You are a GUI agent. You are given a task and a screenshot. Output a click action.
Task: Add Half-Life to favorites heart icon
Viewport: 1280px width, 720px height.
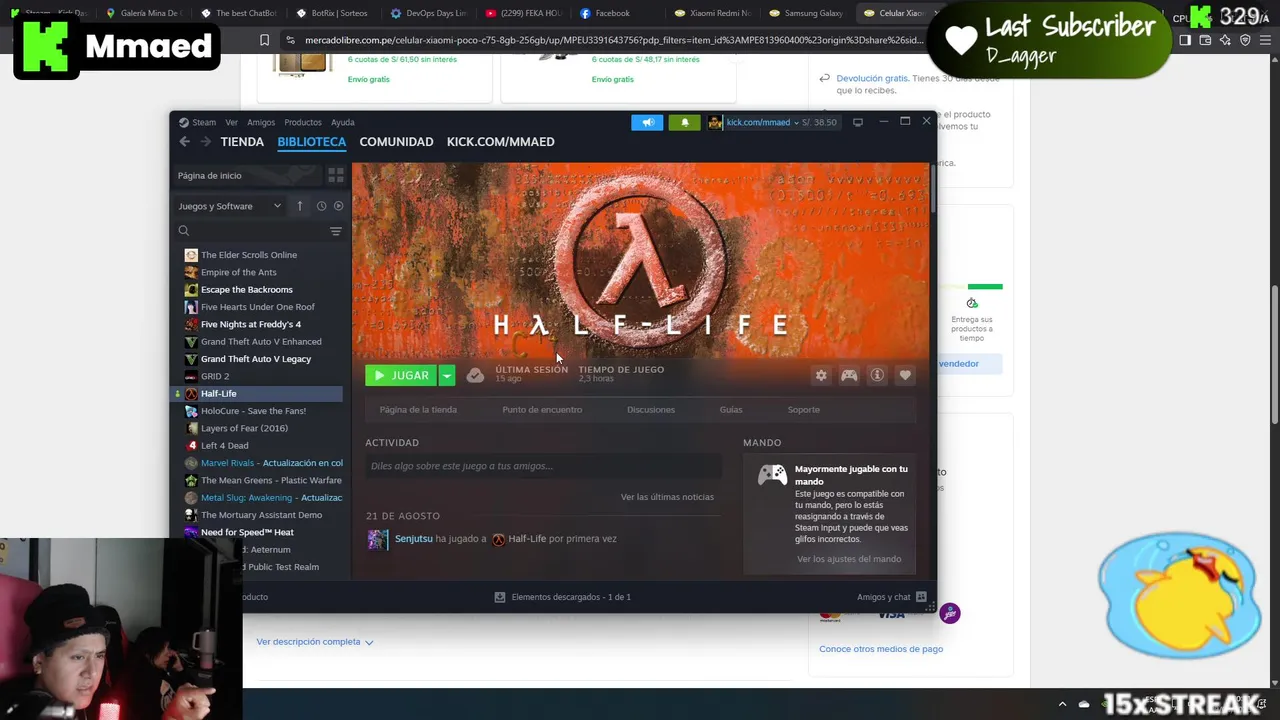click(905, 375)
